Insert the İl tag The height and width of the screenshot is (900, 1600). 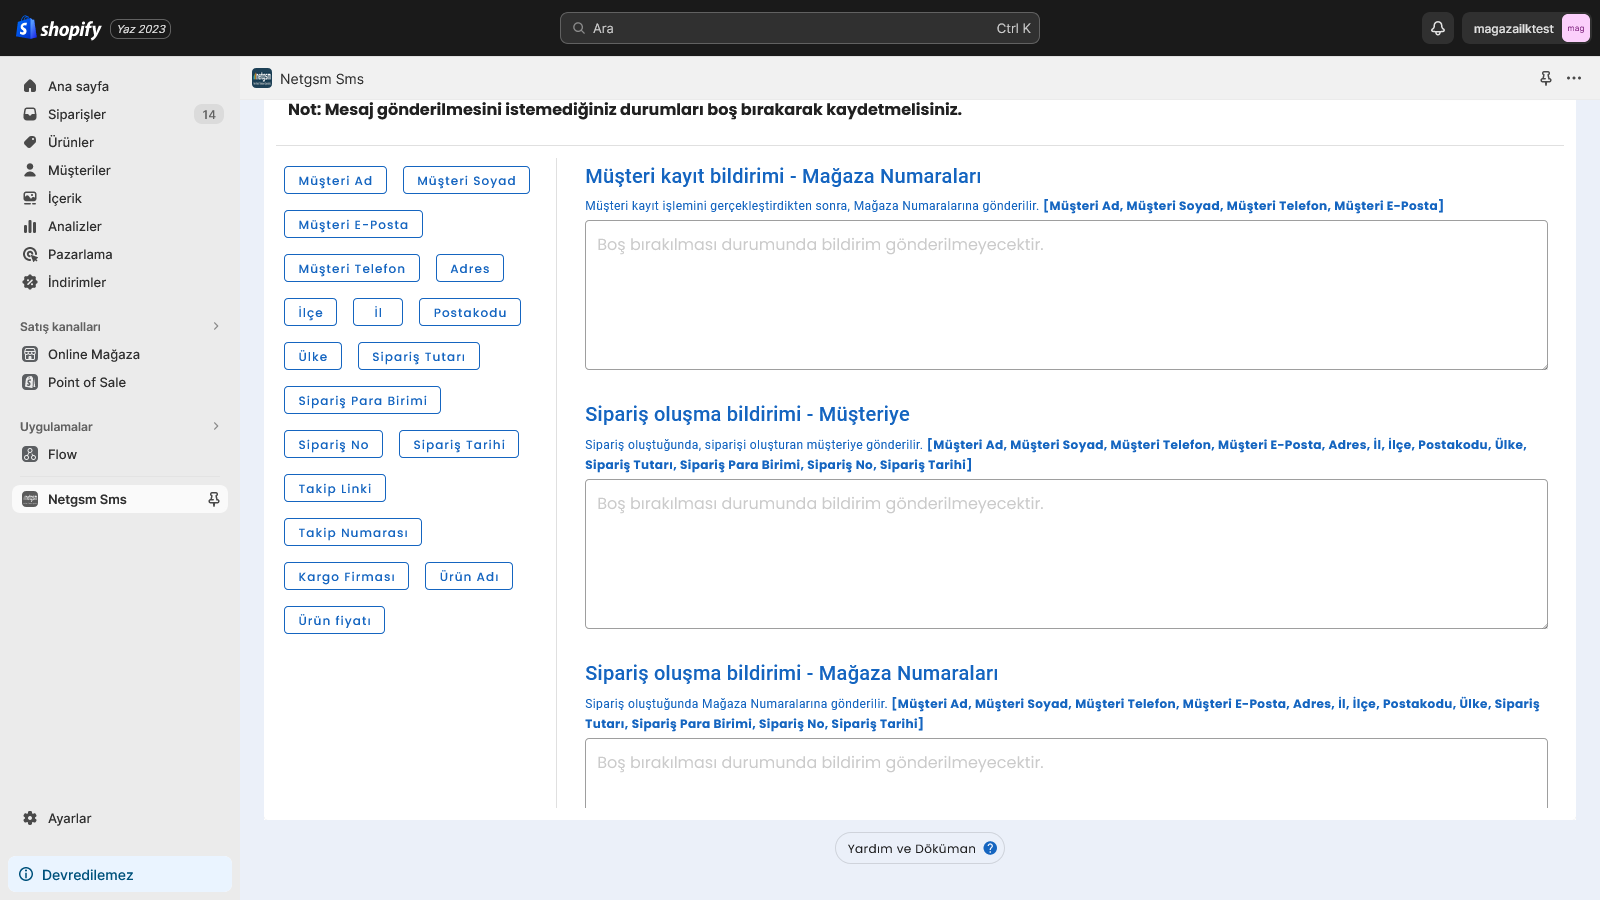coord(378,312)
